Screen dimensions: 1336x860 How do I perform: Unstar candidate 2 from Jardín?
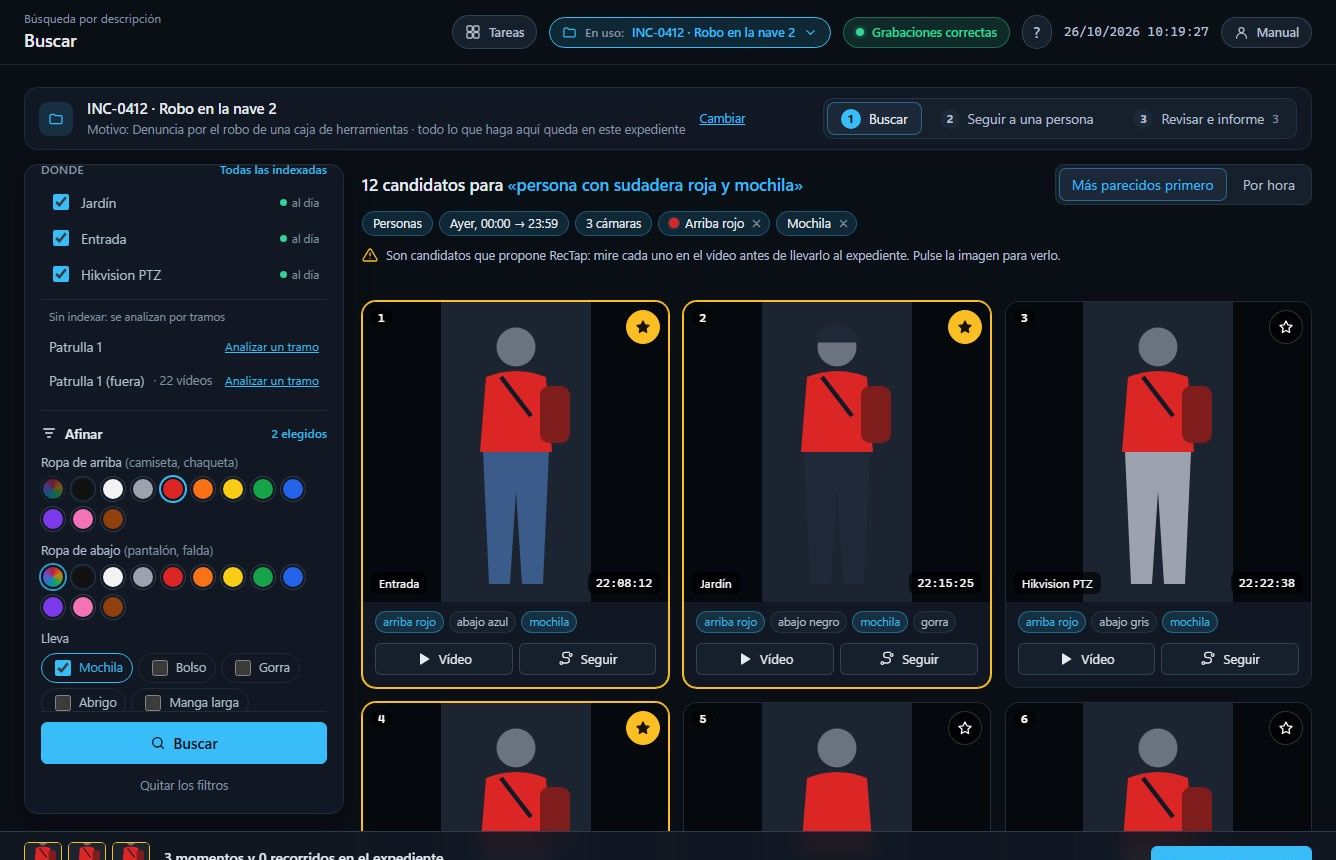(965, 327)
